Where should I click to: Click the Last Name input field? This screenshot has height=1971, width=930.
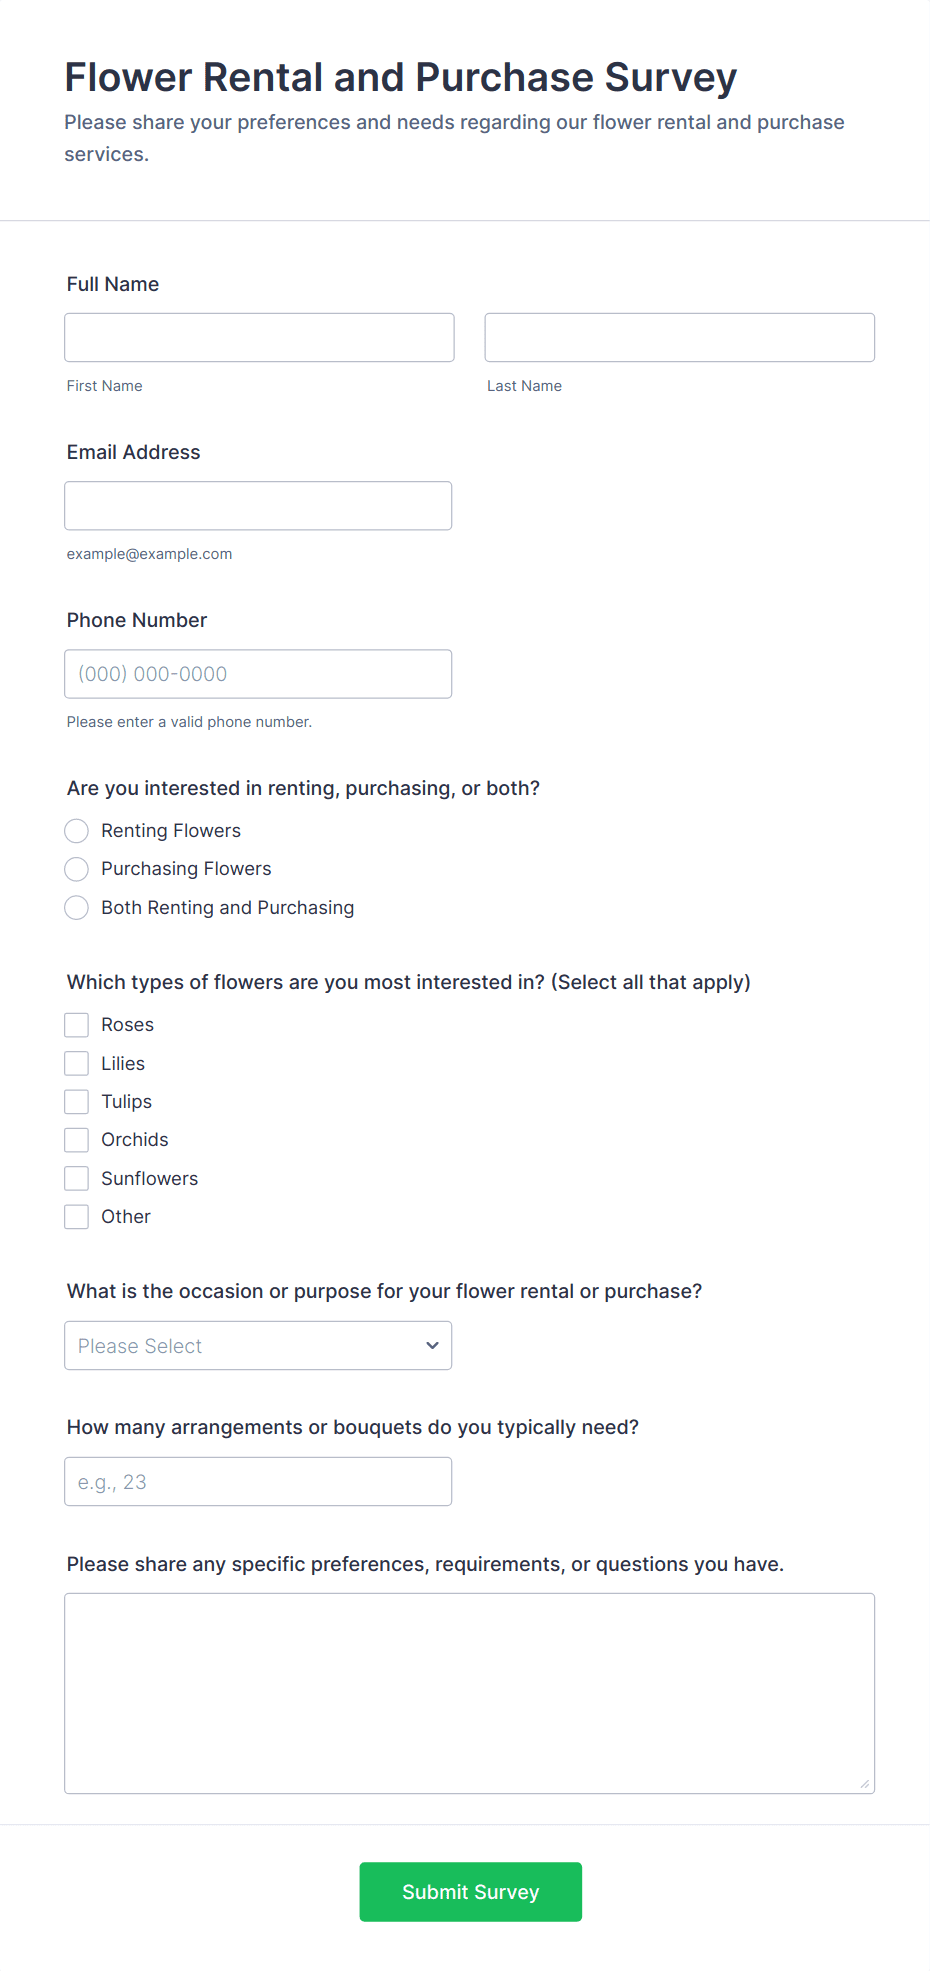[x=679, y=337]
